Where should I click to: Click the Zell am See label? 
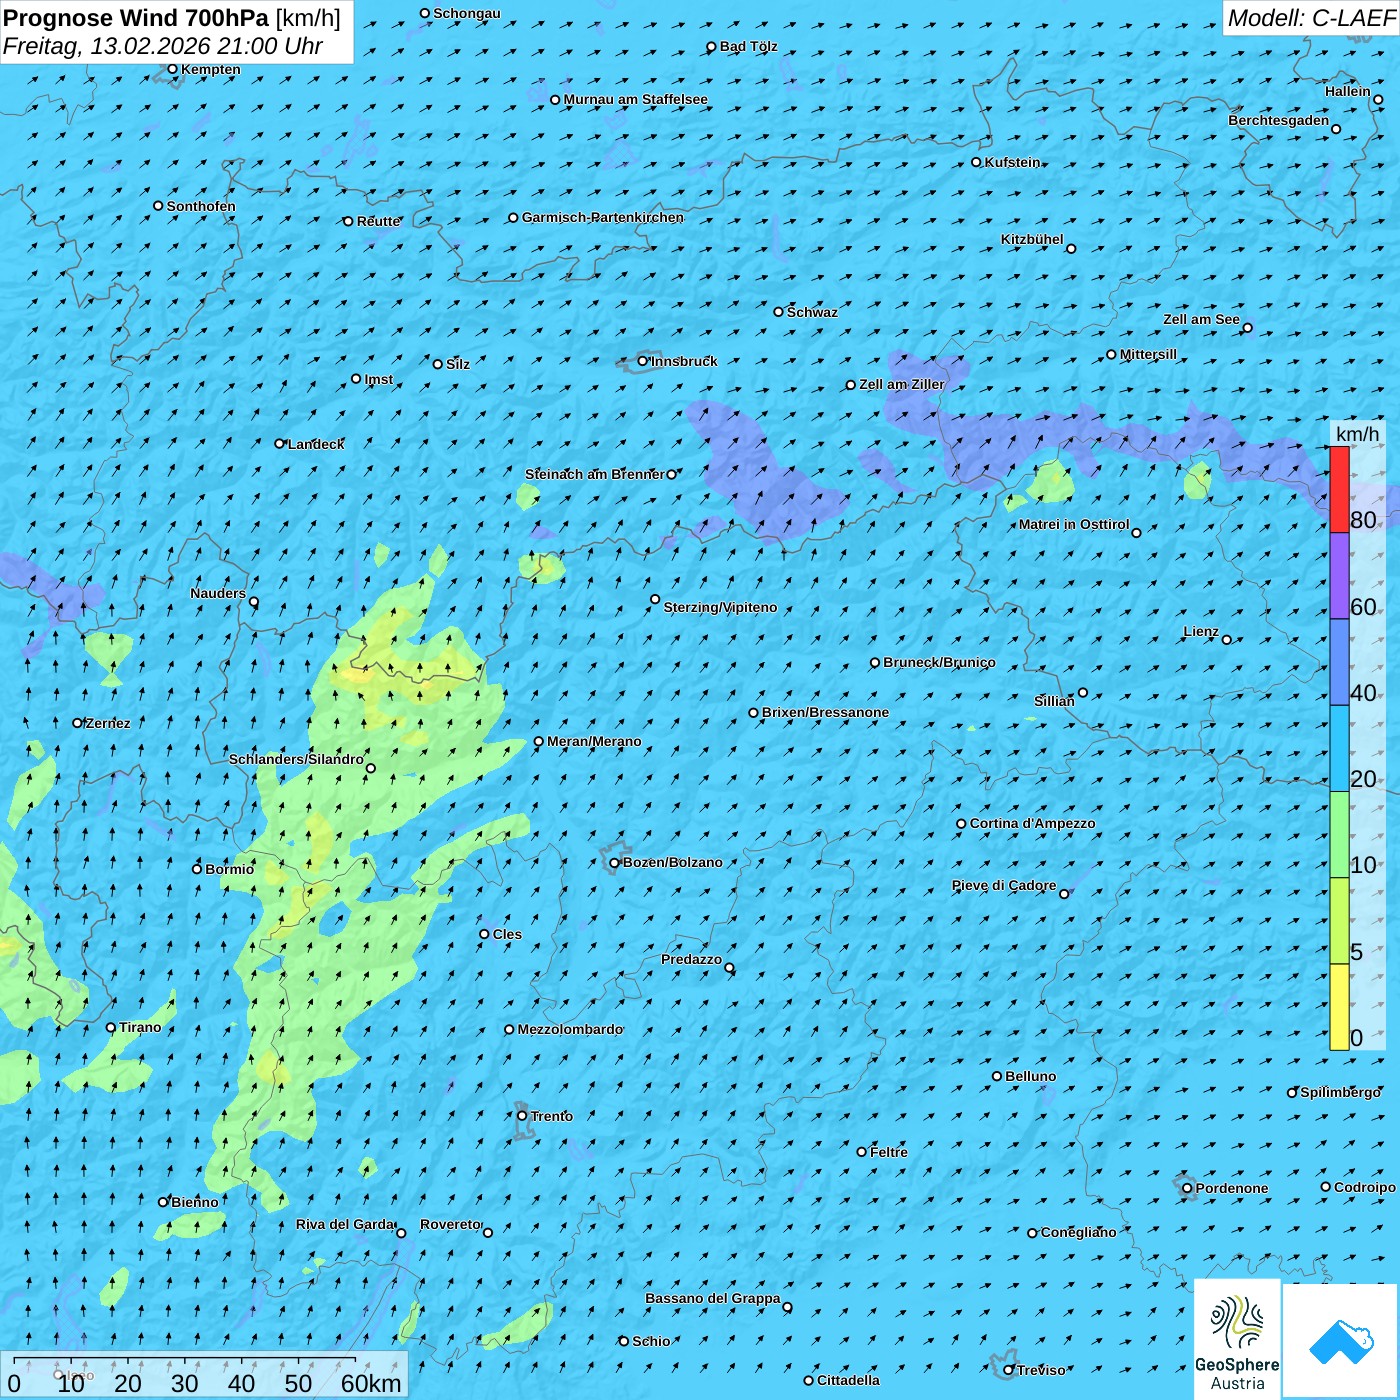(x=1201, y=319)
